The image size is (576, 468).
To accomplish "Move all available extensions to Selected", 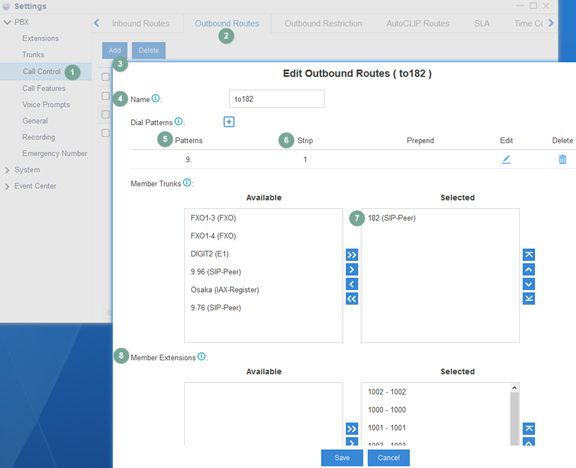I will tap(352, 428).
